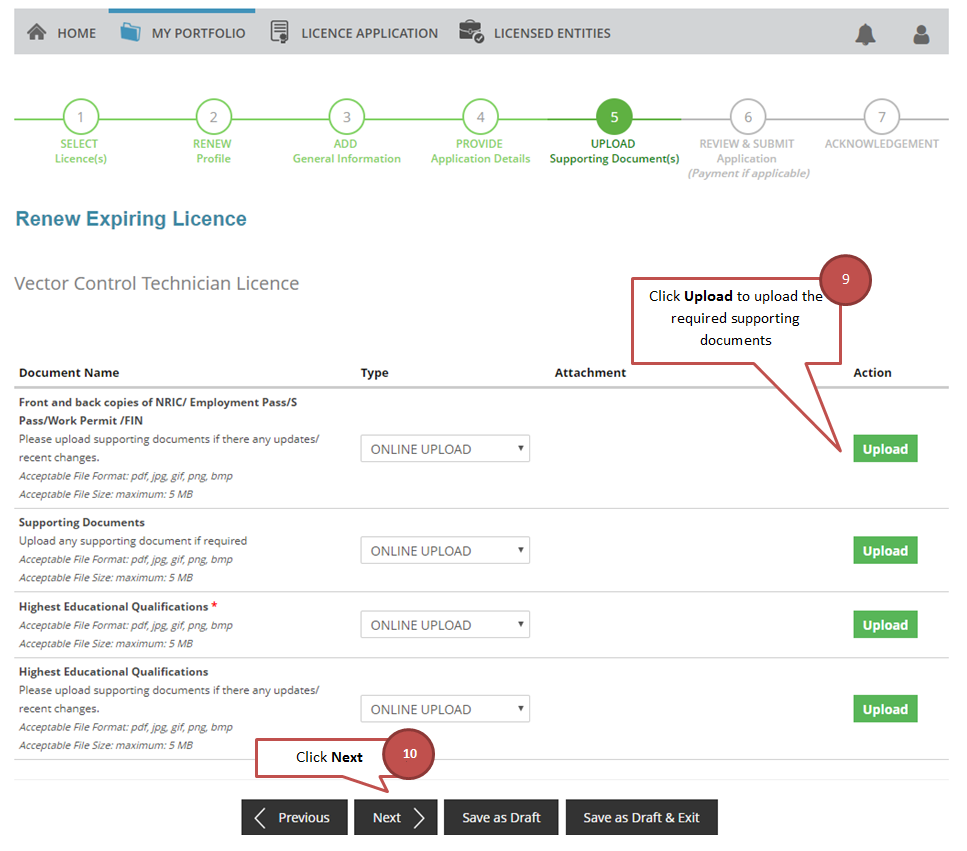The height and width of the screenshot is (851, 967).
Task: Click the Home house icon
Action: (x=37, y=32)
